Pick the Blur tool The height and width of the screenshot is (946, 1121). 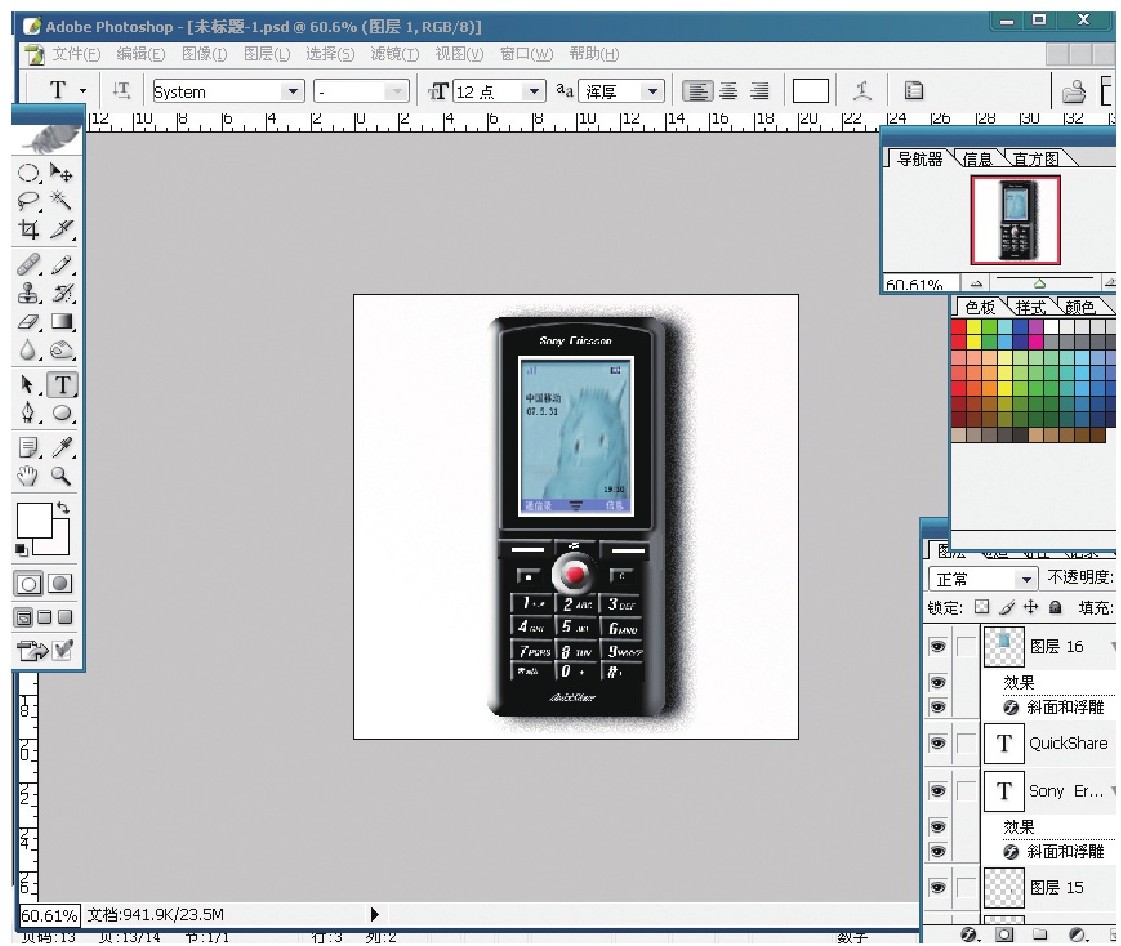coord(29,350)
